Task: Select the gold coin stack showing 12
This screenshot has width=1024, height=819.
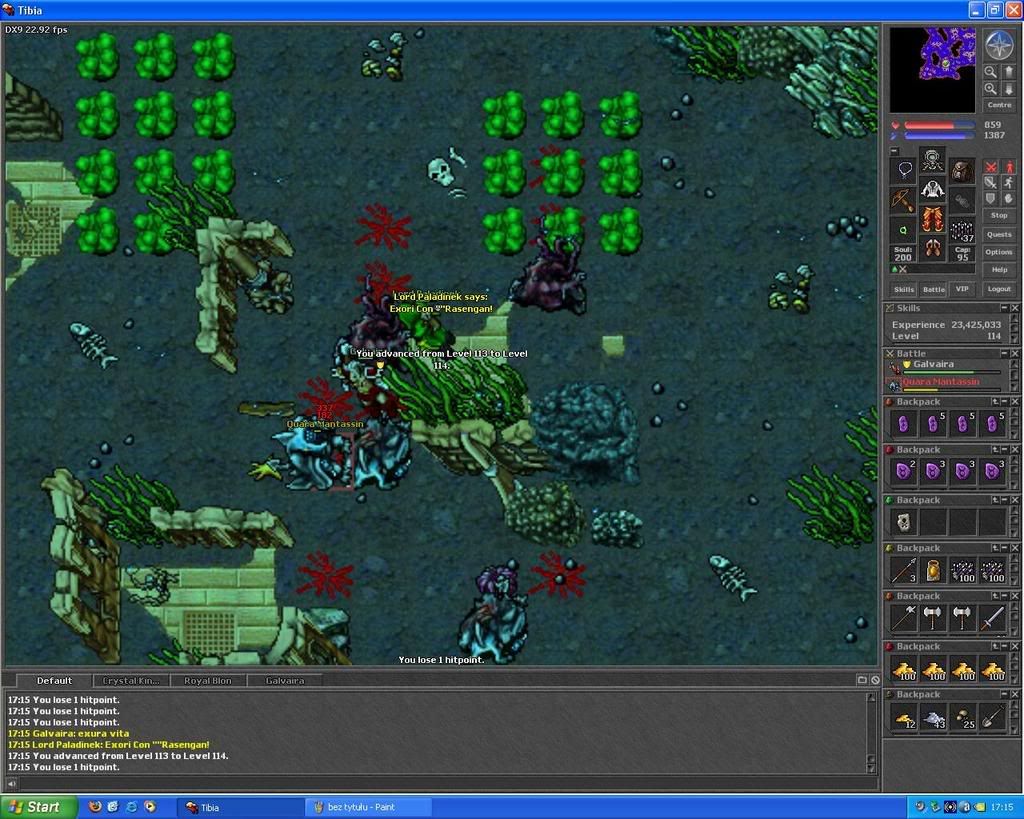Action: (904, 717)
